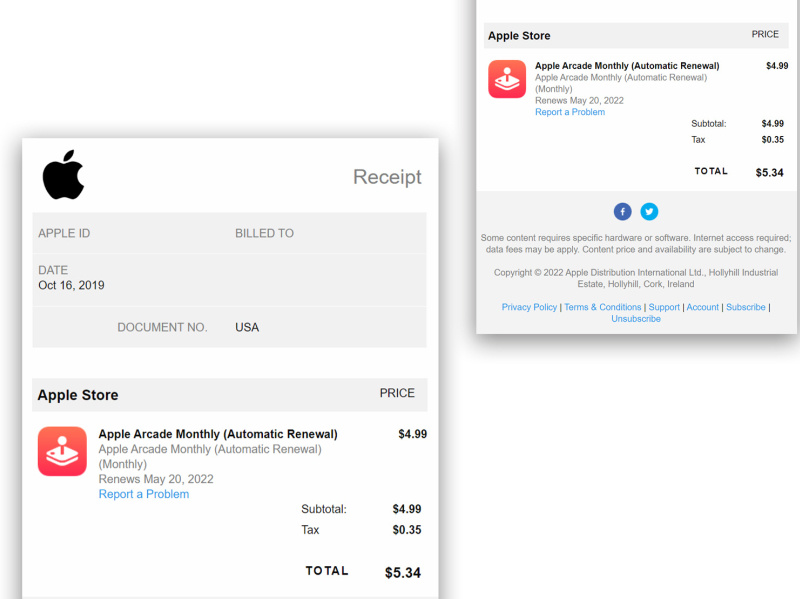Follow the Support link in the footer
The width and height of the screenshot is (800, 599).
click(664, 307)
